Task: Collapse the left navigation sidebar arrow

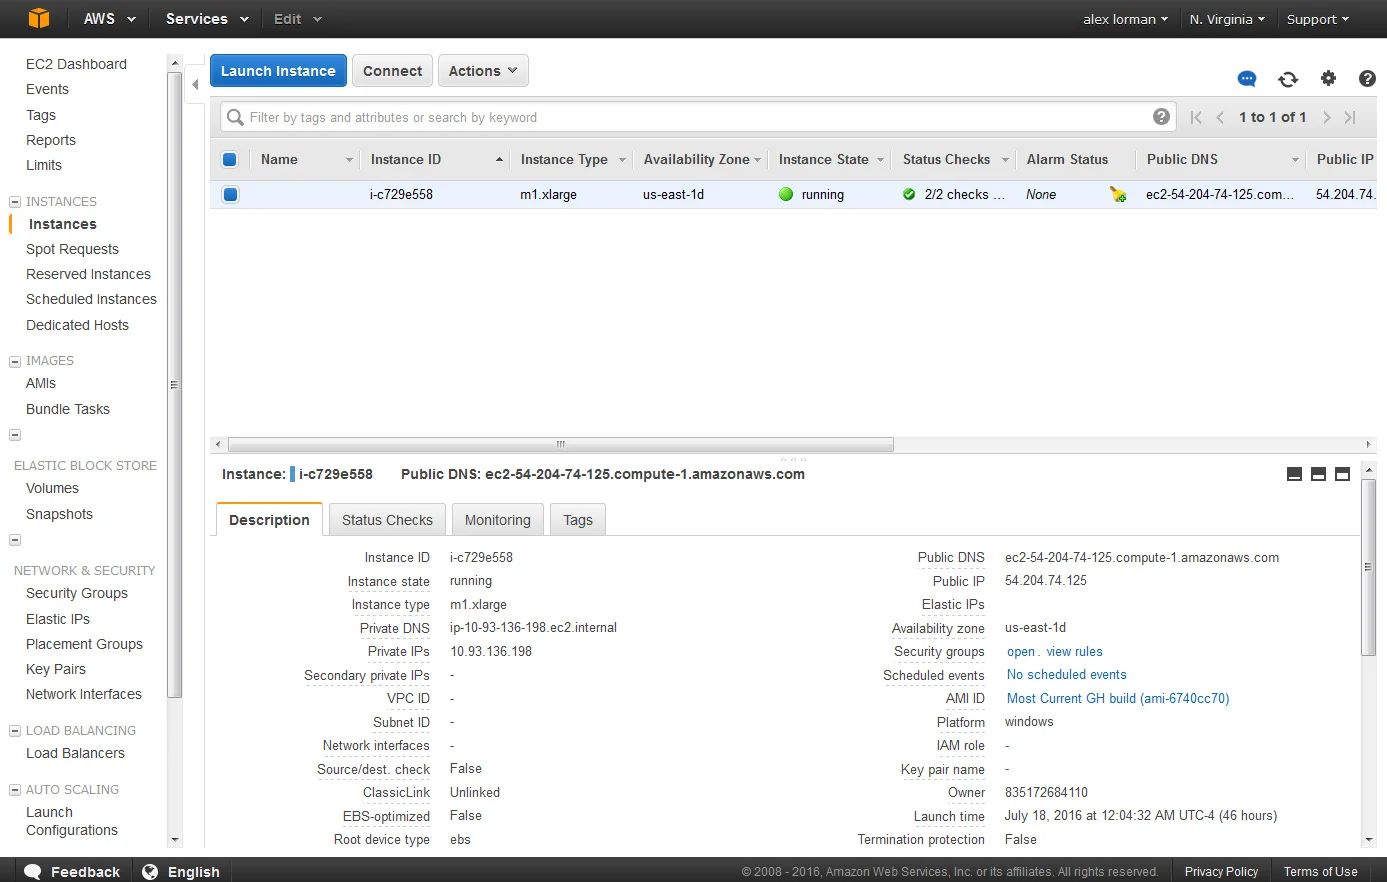Action: coord(195,85)
